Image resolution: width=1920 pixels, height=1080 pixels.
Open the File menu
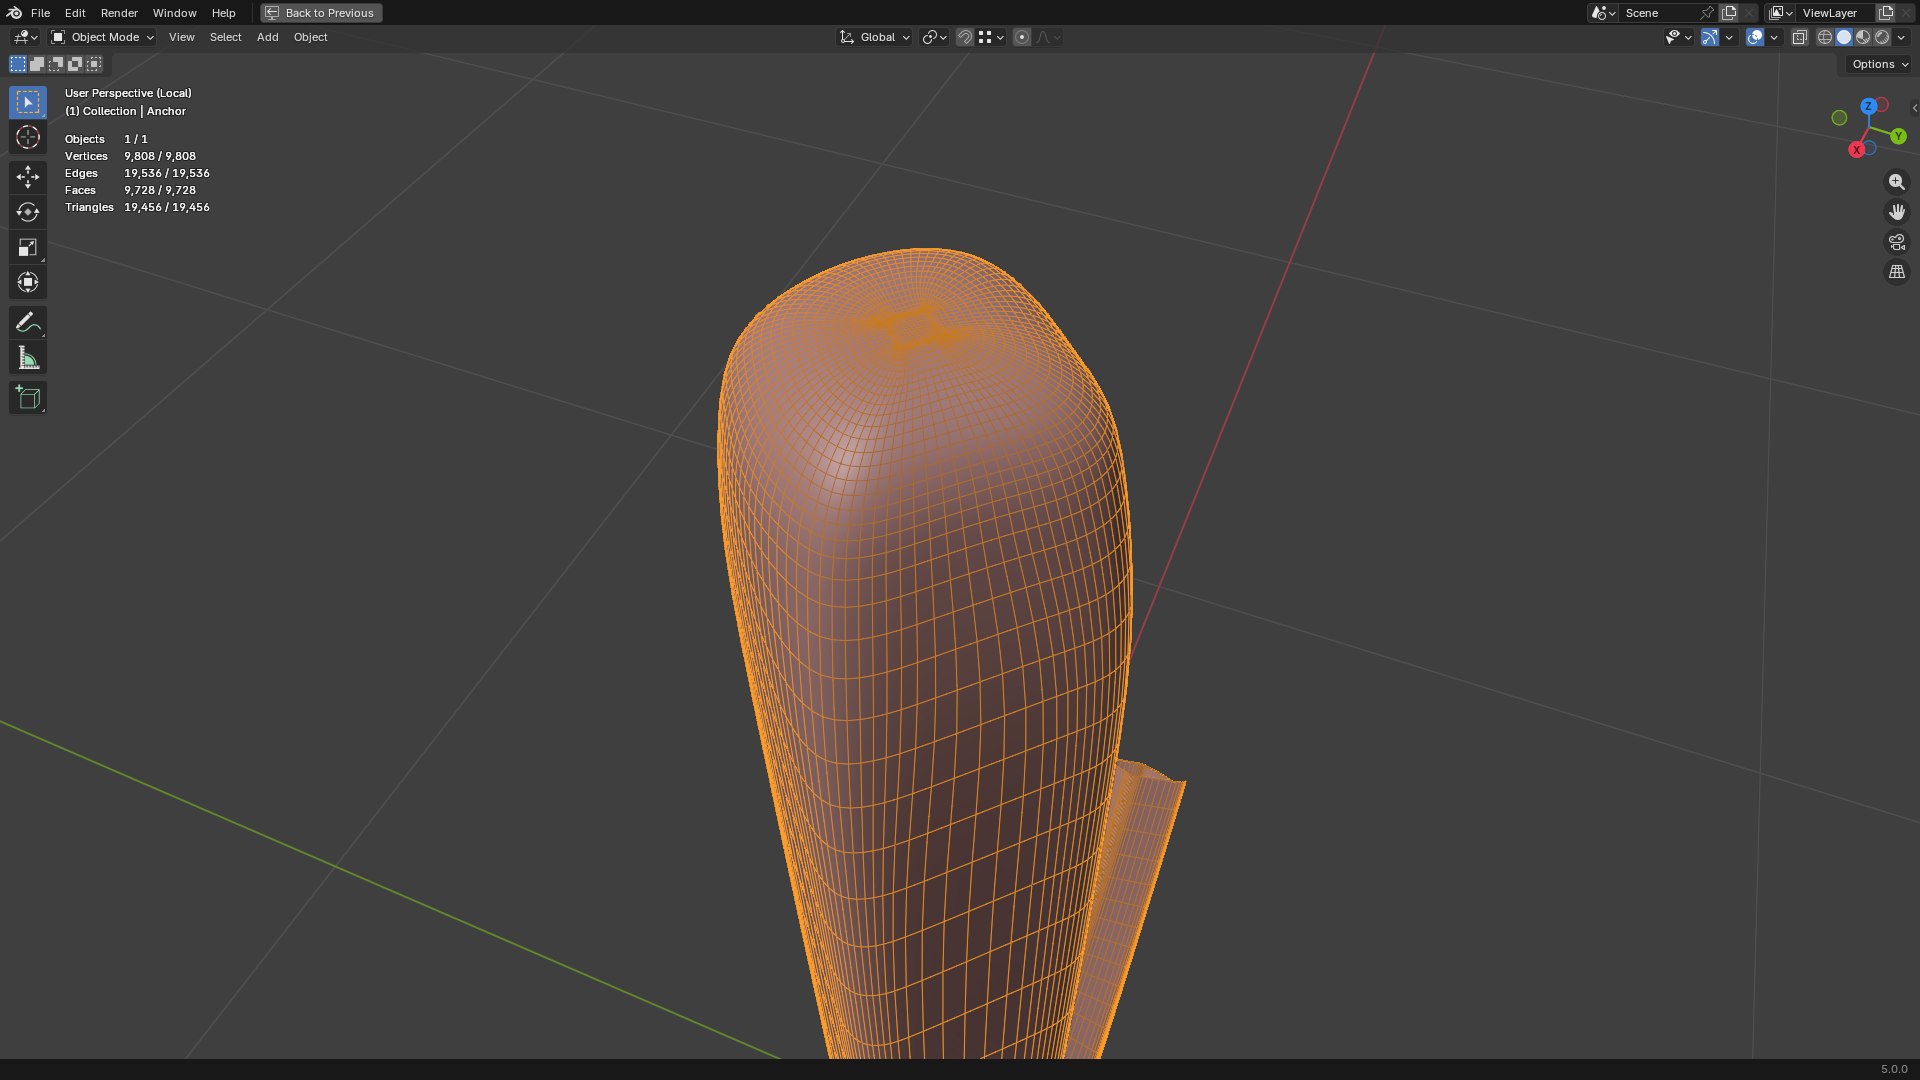pyautogui.click(x=40, y=13)
